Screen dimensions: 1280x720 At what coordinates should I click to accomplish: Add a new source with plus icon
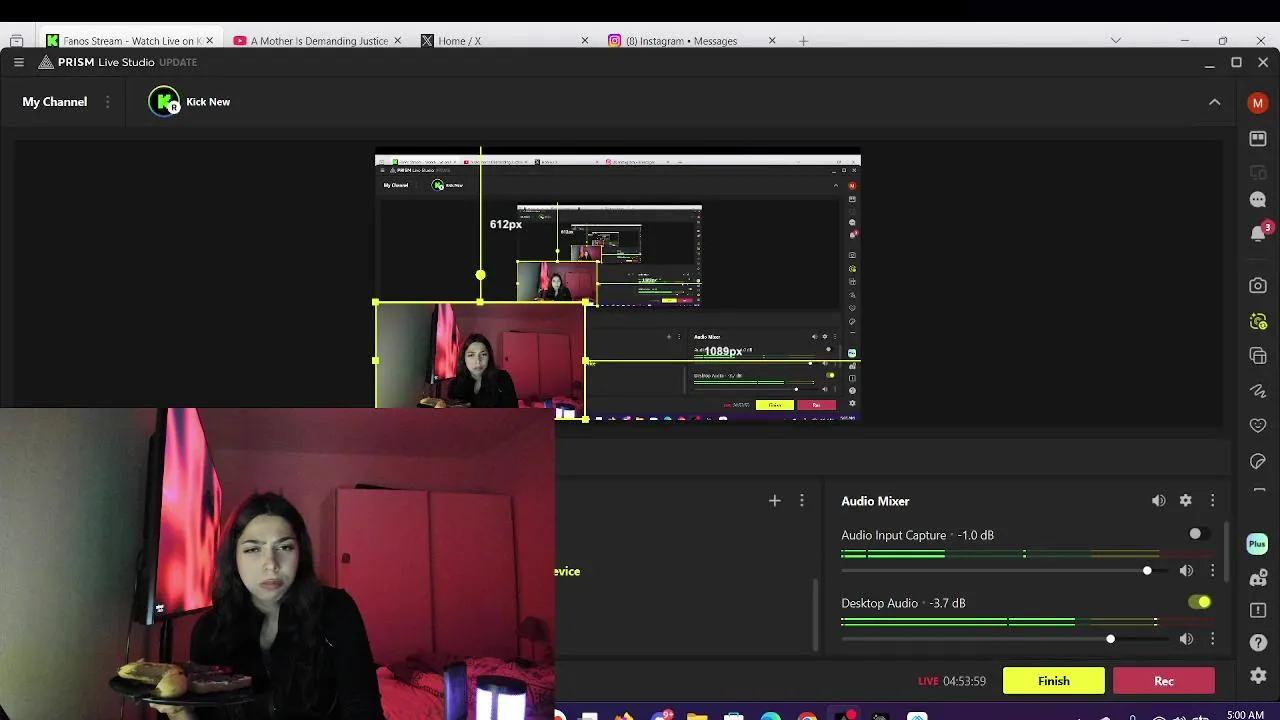[x=774, y=500]
